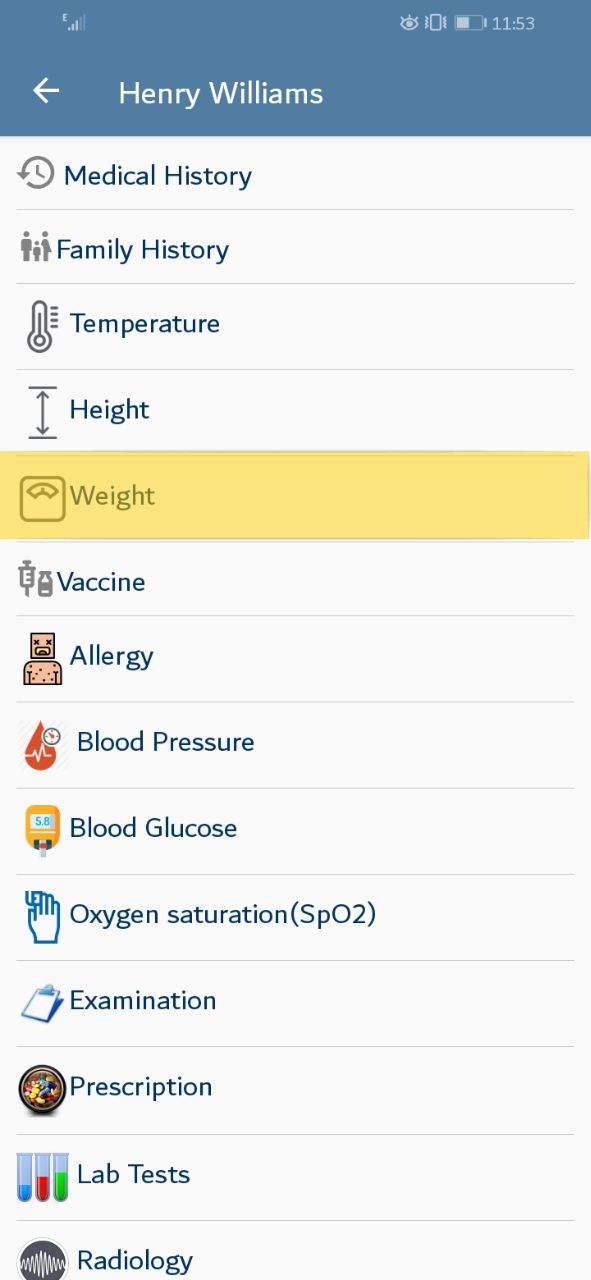This screenshot has height=1280, width=591.
Task: Open the Radiology entry
Action: coord(295,1251)
